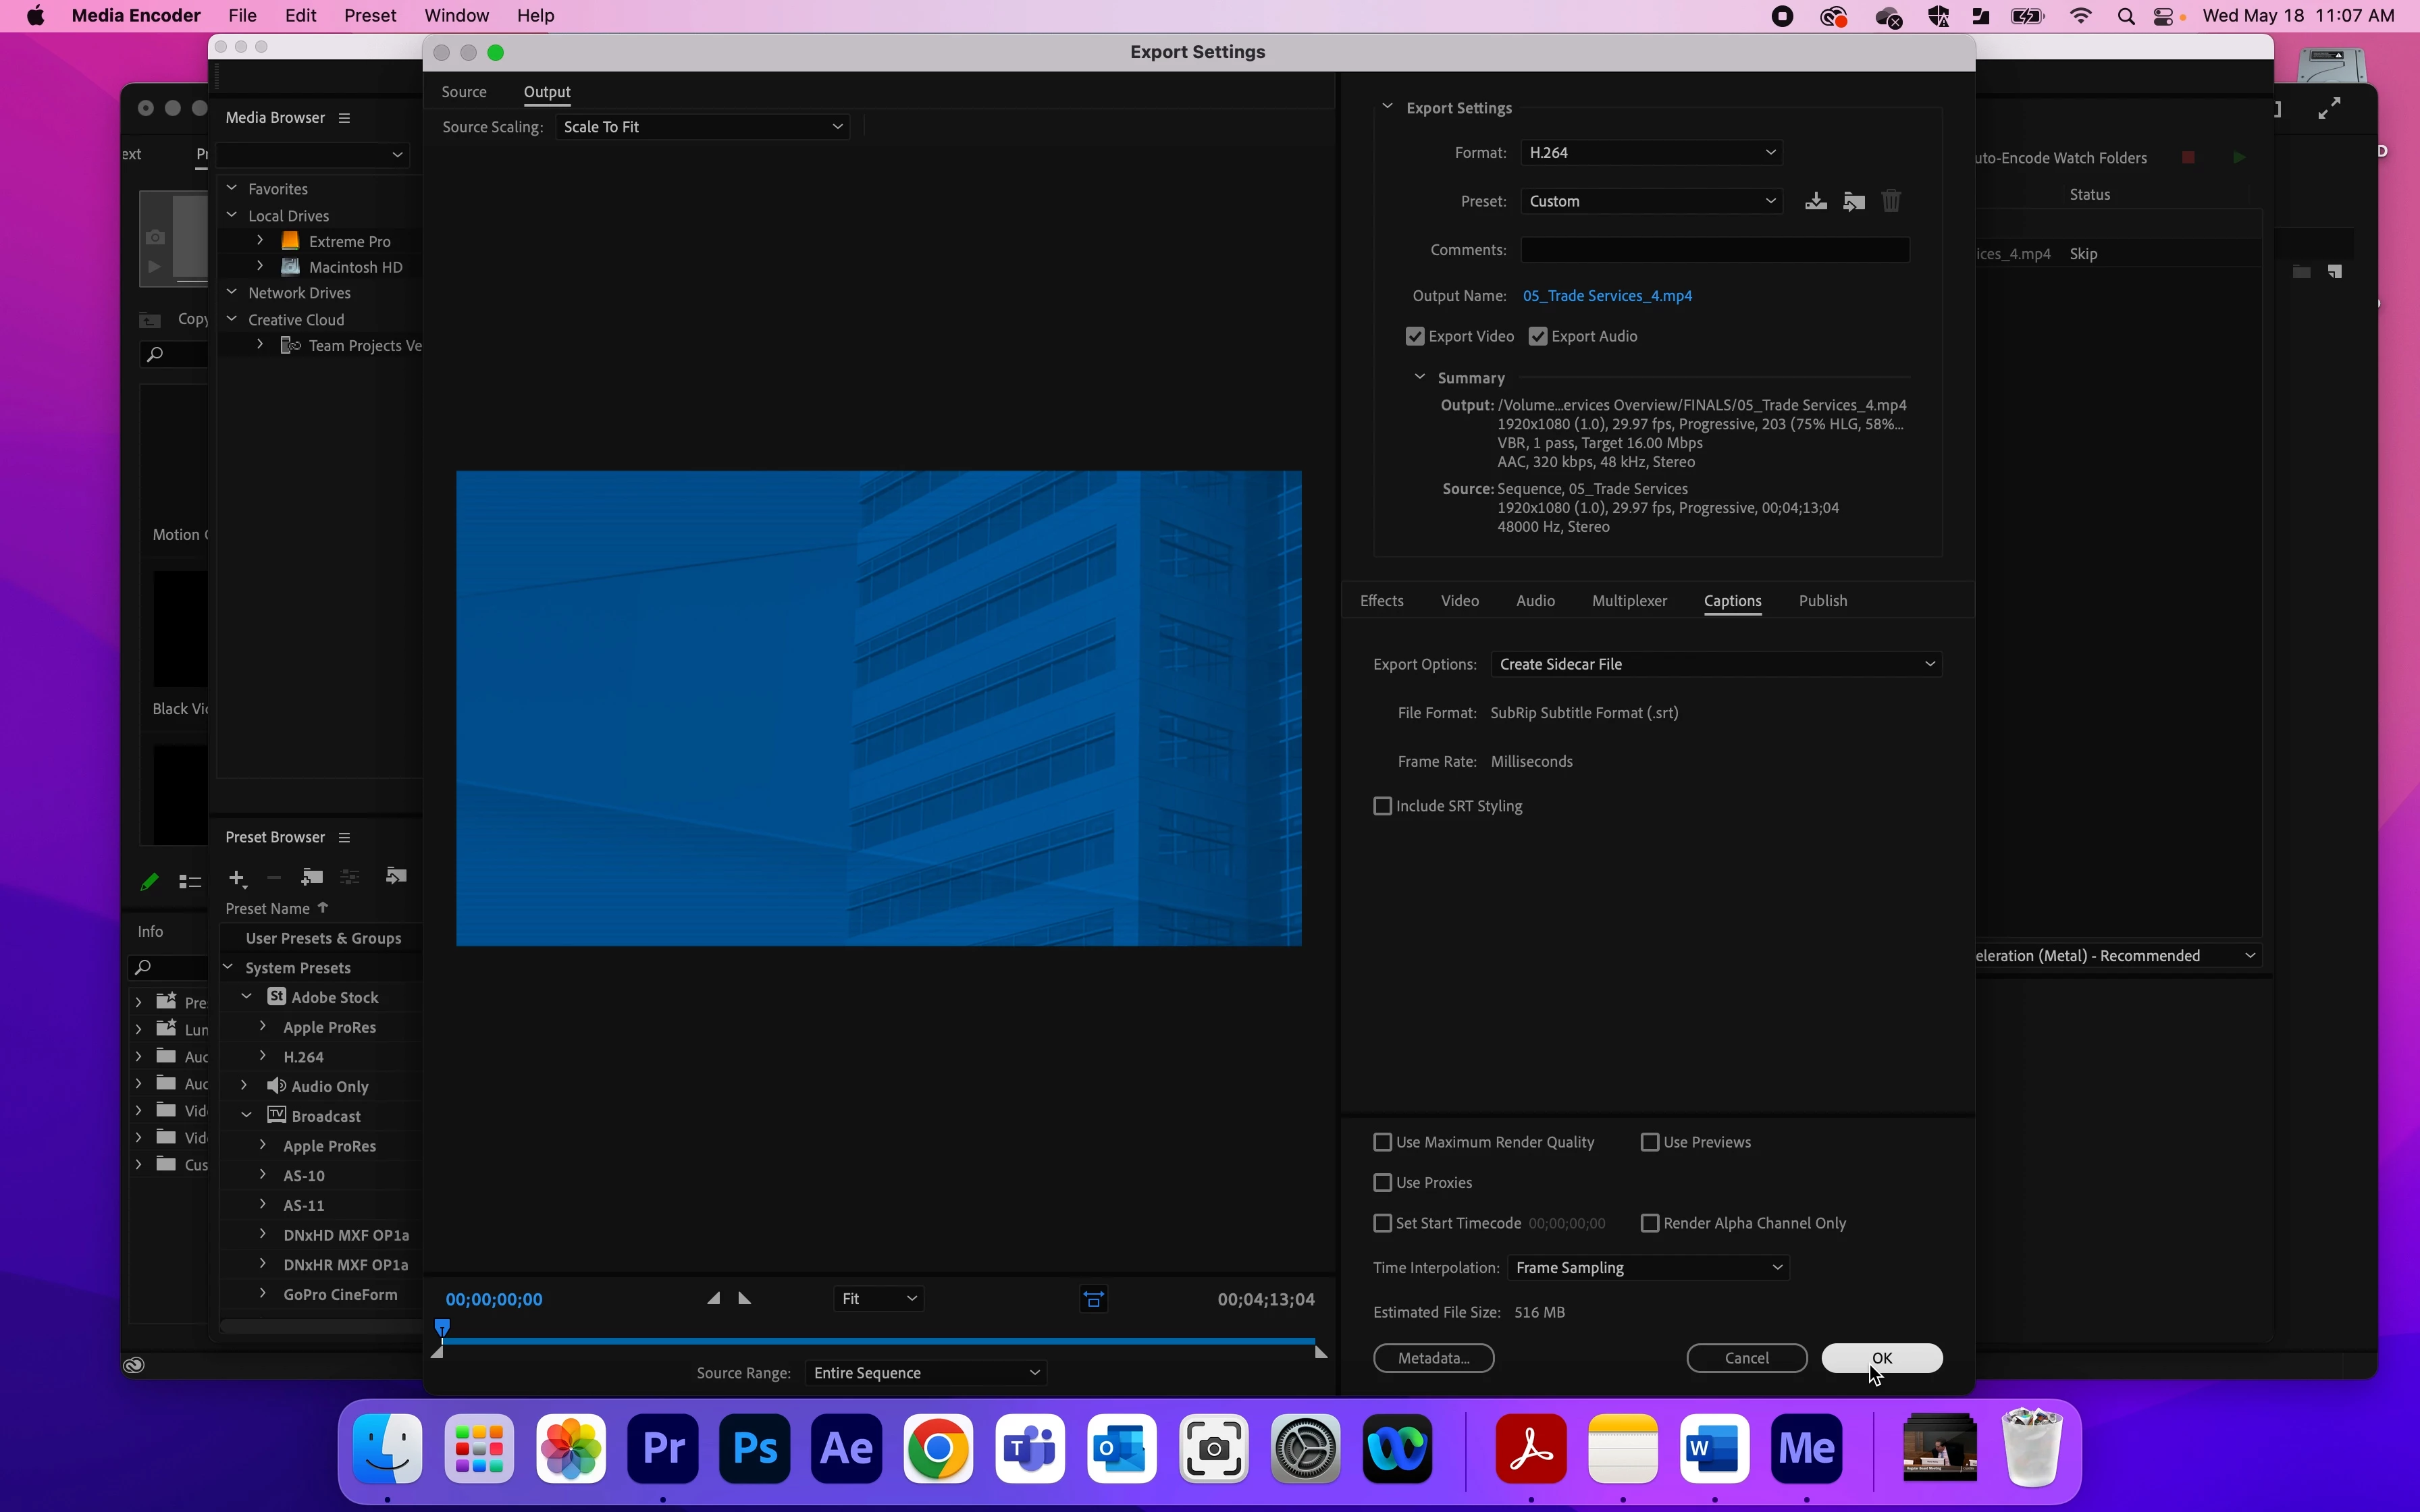The height and width of the screenshot is (1512, 2420).
Task: Open Time Interpolation Frame Sampling dropdown
Action: click(x=1647, y=1267)
